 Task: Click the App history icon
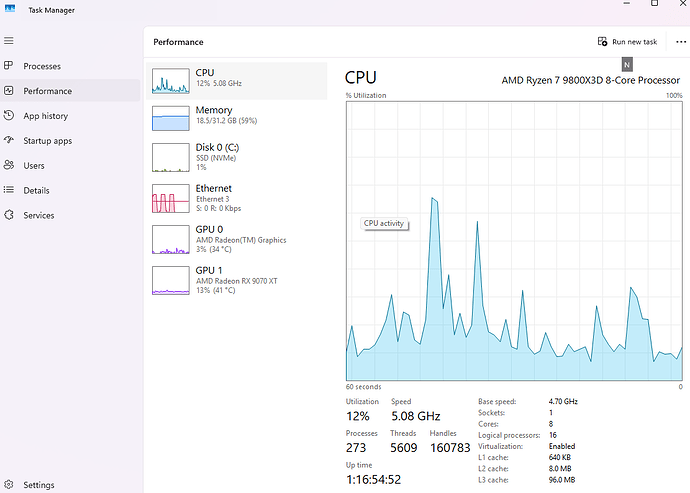pyautogui.click(x=9, y=116)
